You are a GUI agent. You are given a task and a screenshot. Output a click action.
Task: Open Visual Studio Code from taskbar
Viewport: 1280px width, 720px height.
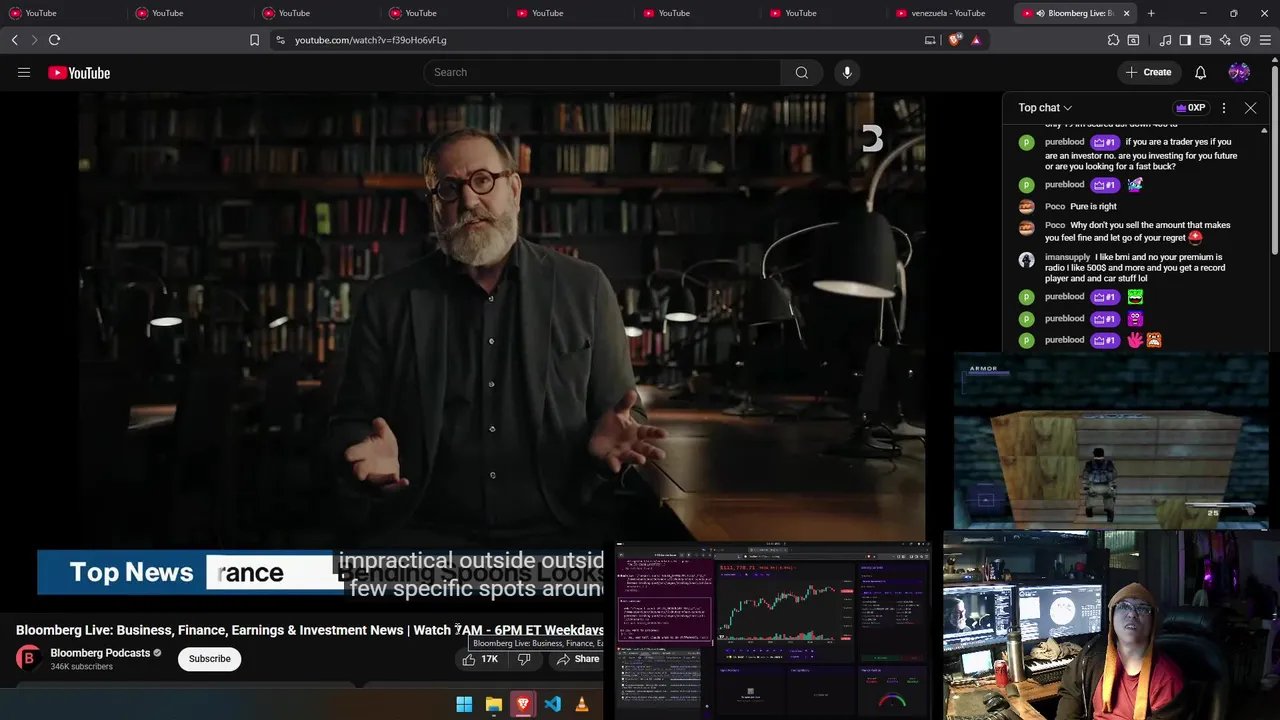point(552,704)
